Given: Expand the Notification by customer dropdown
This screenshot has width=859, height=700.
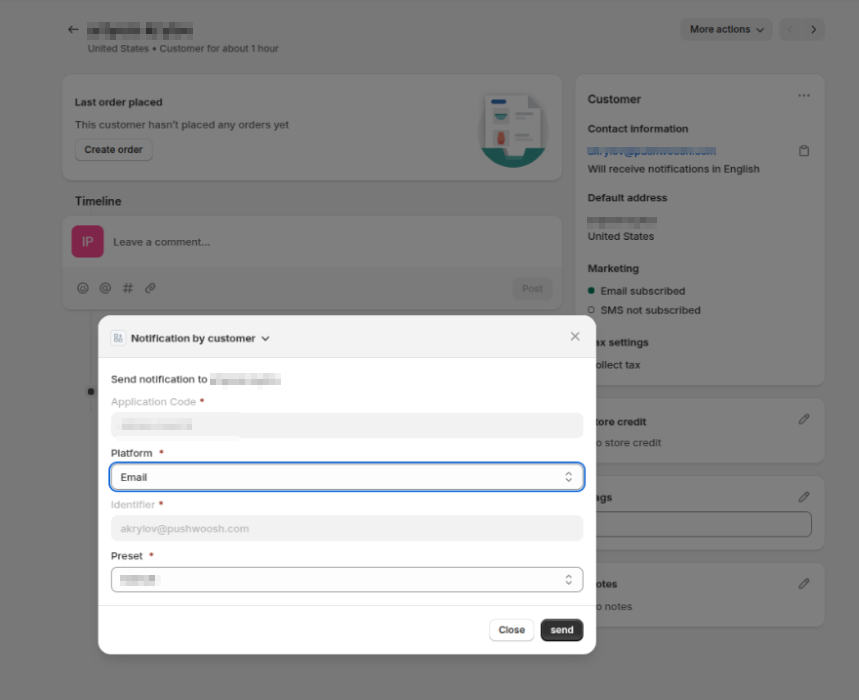Looking at the screenshot, I should pyautogui.click(x=200, y=338).
